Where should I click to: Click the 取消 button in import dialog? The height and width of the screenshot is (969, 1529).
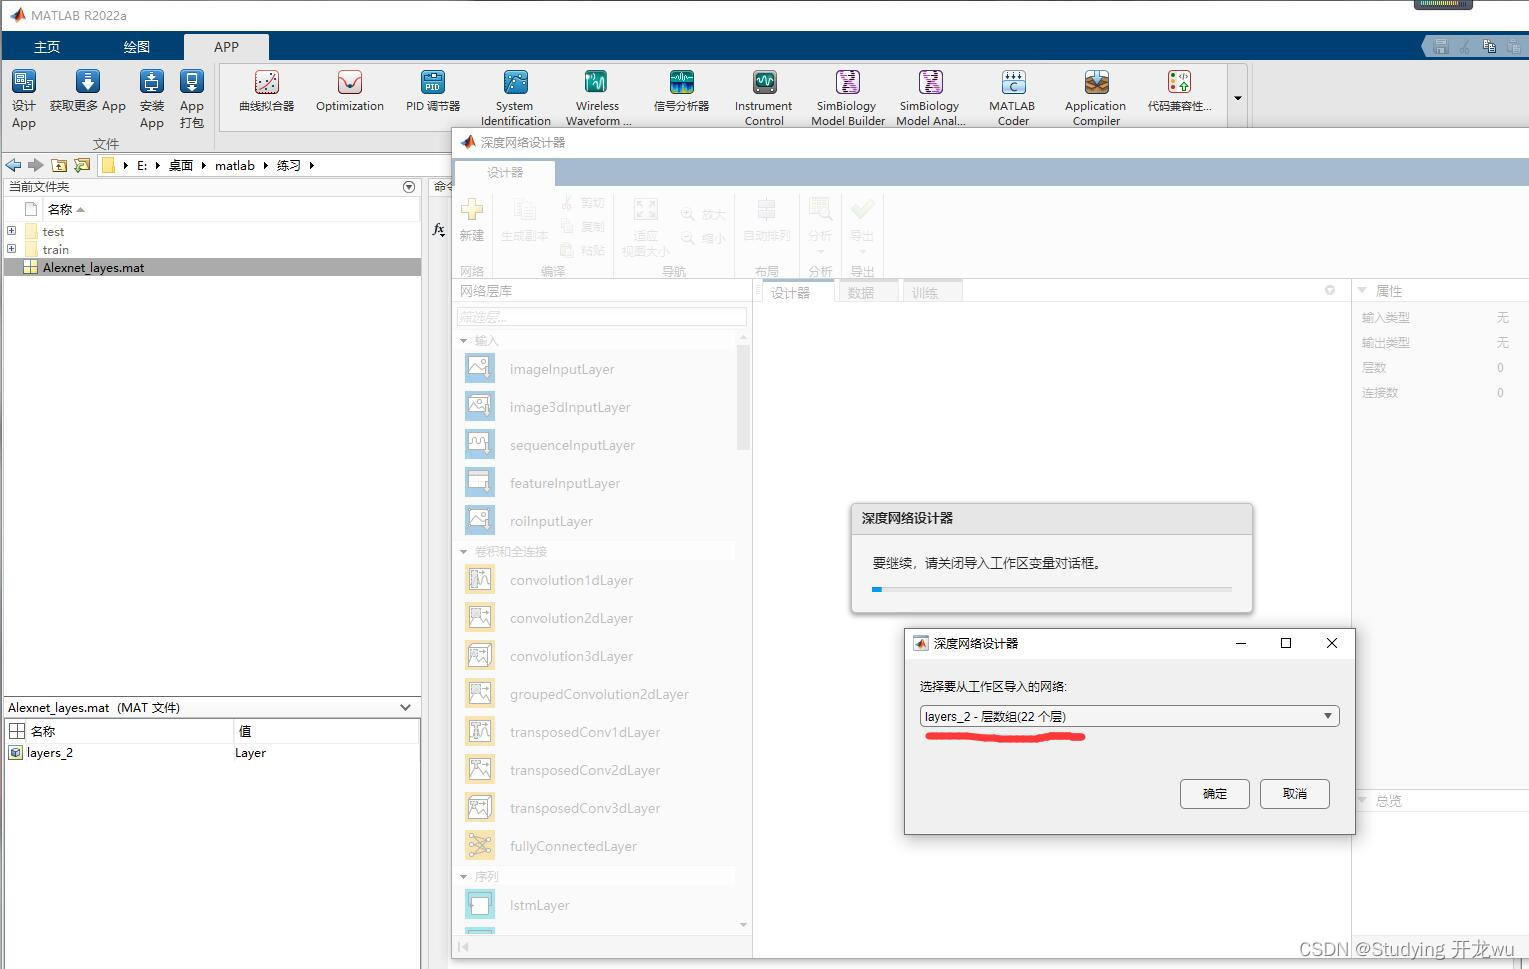coord(1295,794)
